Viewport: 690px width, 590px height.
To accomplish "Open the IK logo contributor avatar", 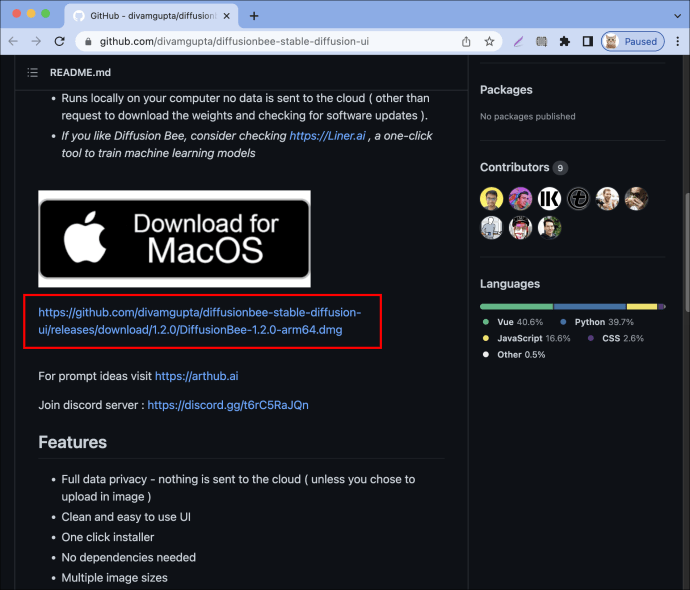I will [550, 198].
